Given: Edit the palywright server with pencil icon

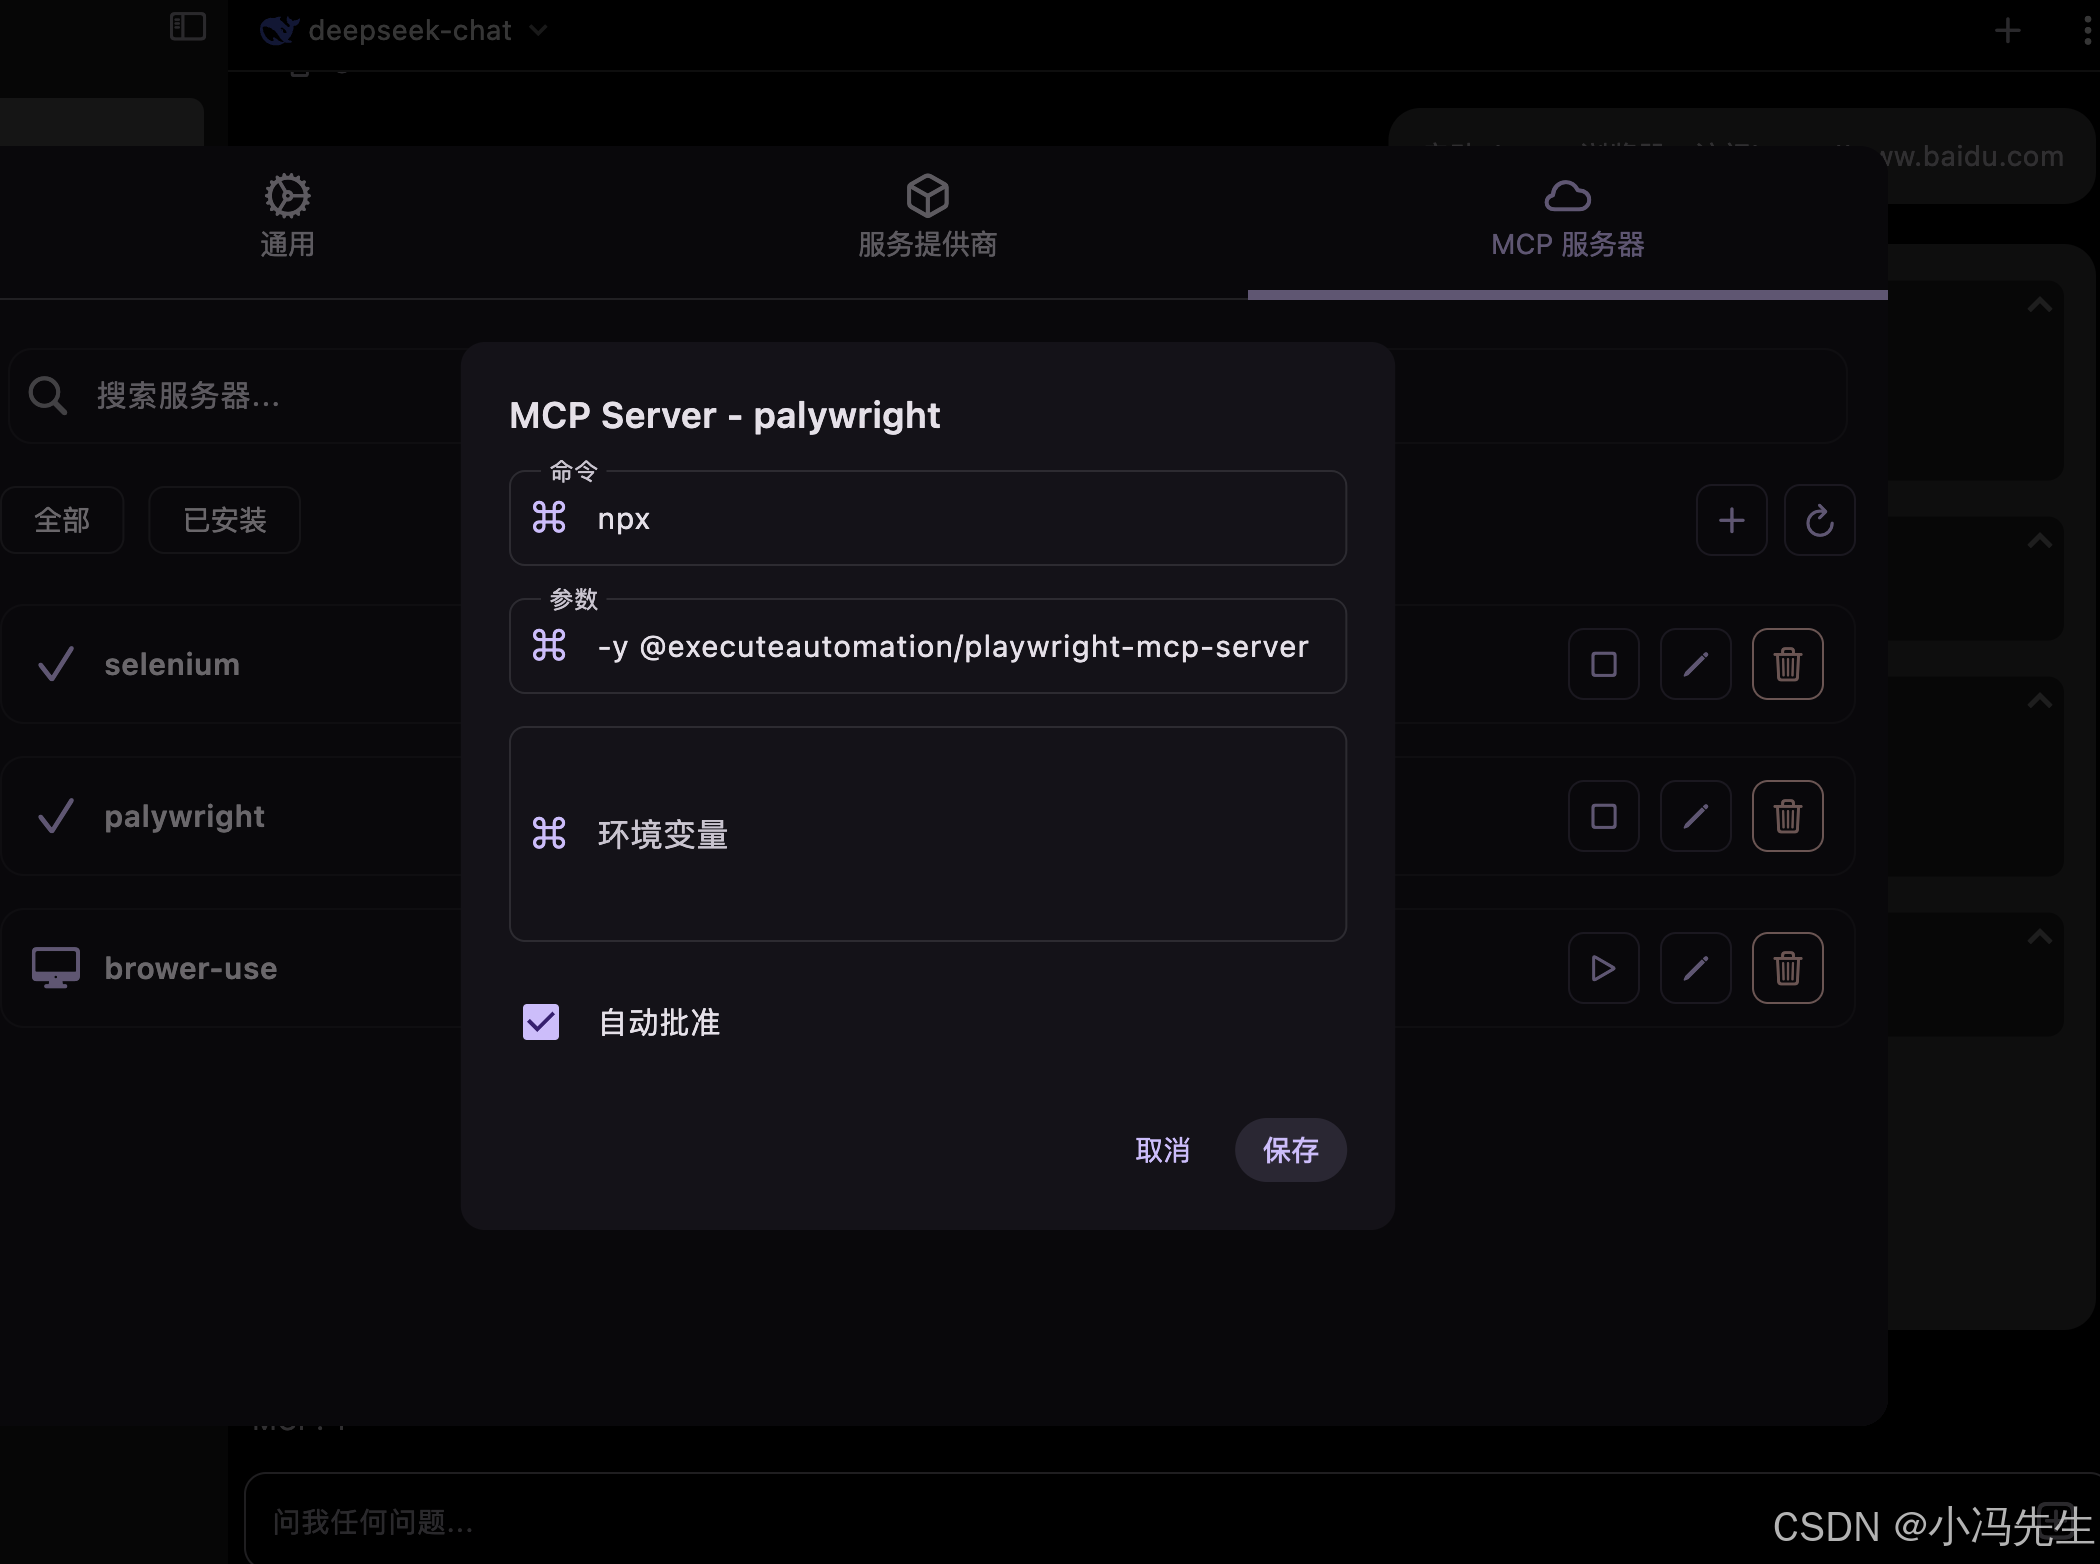Looking at the screenshot, I should [1695, 816].
